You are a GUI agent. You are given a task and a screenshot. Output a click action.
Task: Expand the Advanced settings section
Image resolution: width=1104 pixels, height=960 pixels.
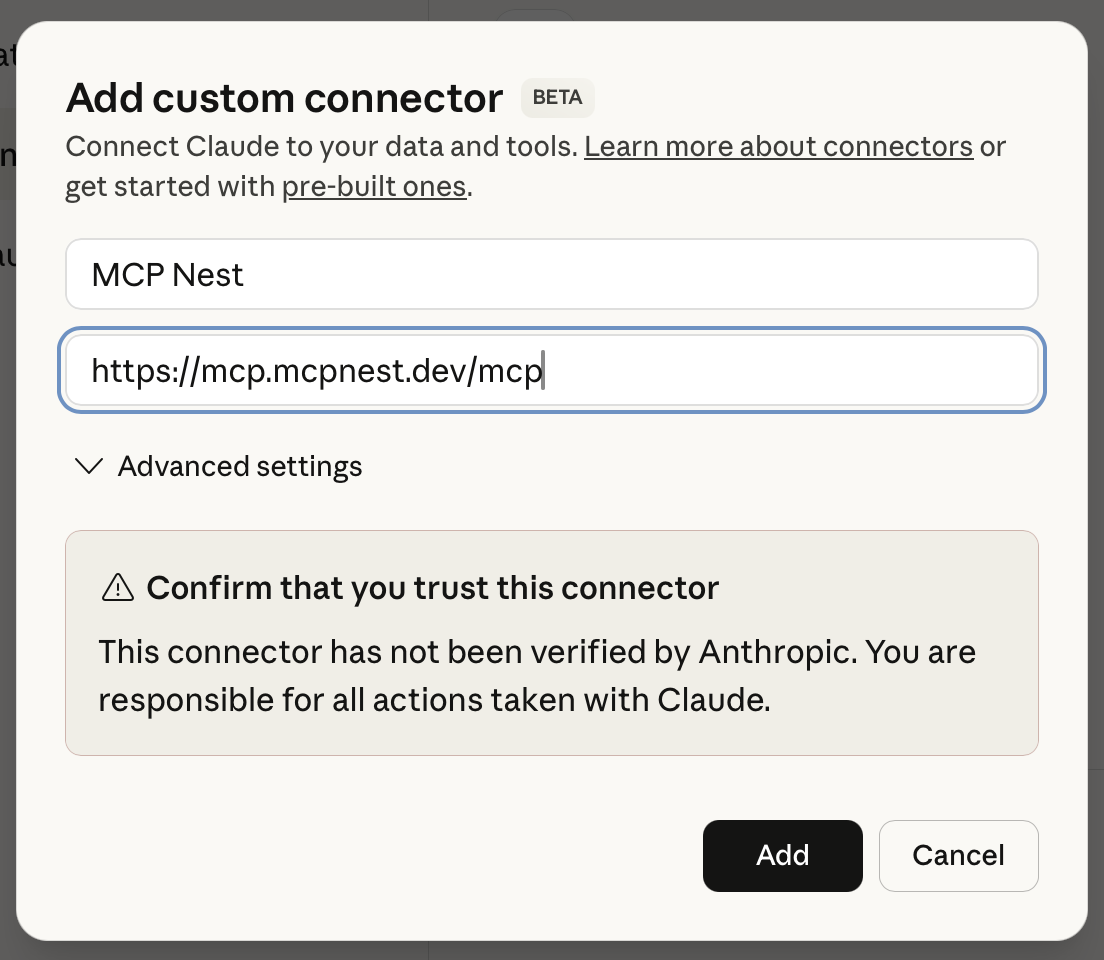coord(240,465)
